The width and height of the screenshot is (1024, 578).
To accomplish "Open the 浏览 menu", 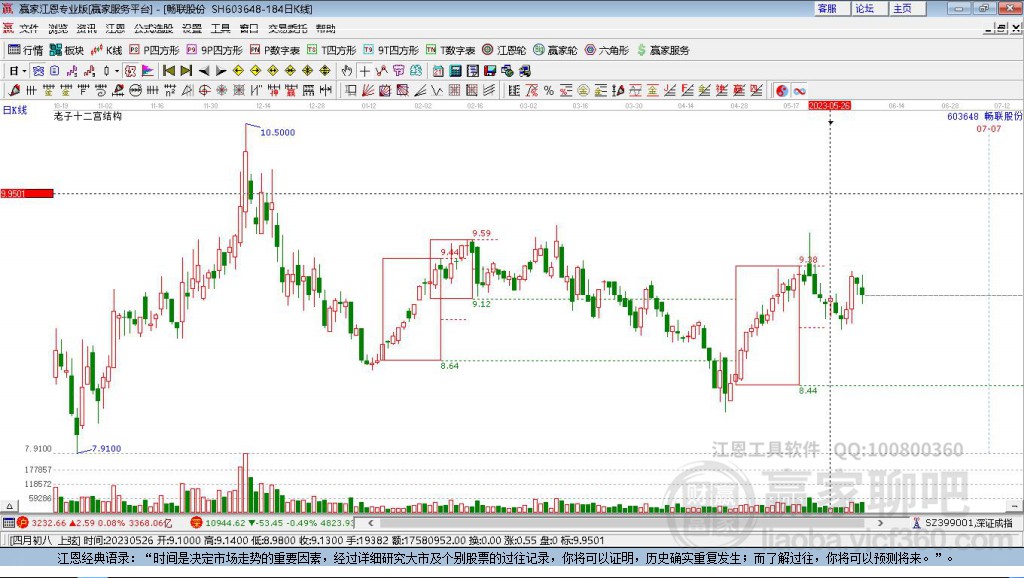I will (57, 28).
